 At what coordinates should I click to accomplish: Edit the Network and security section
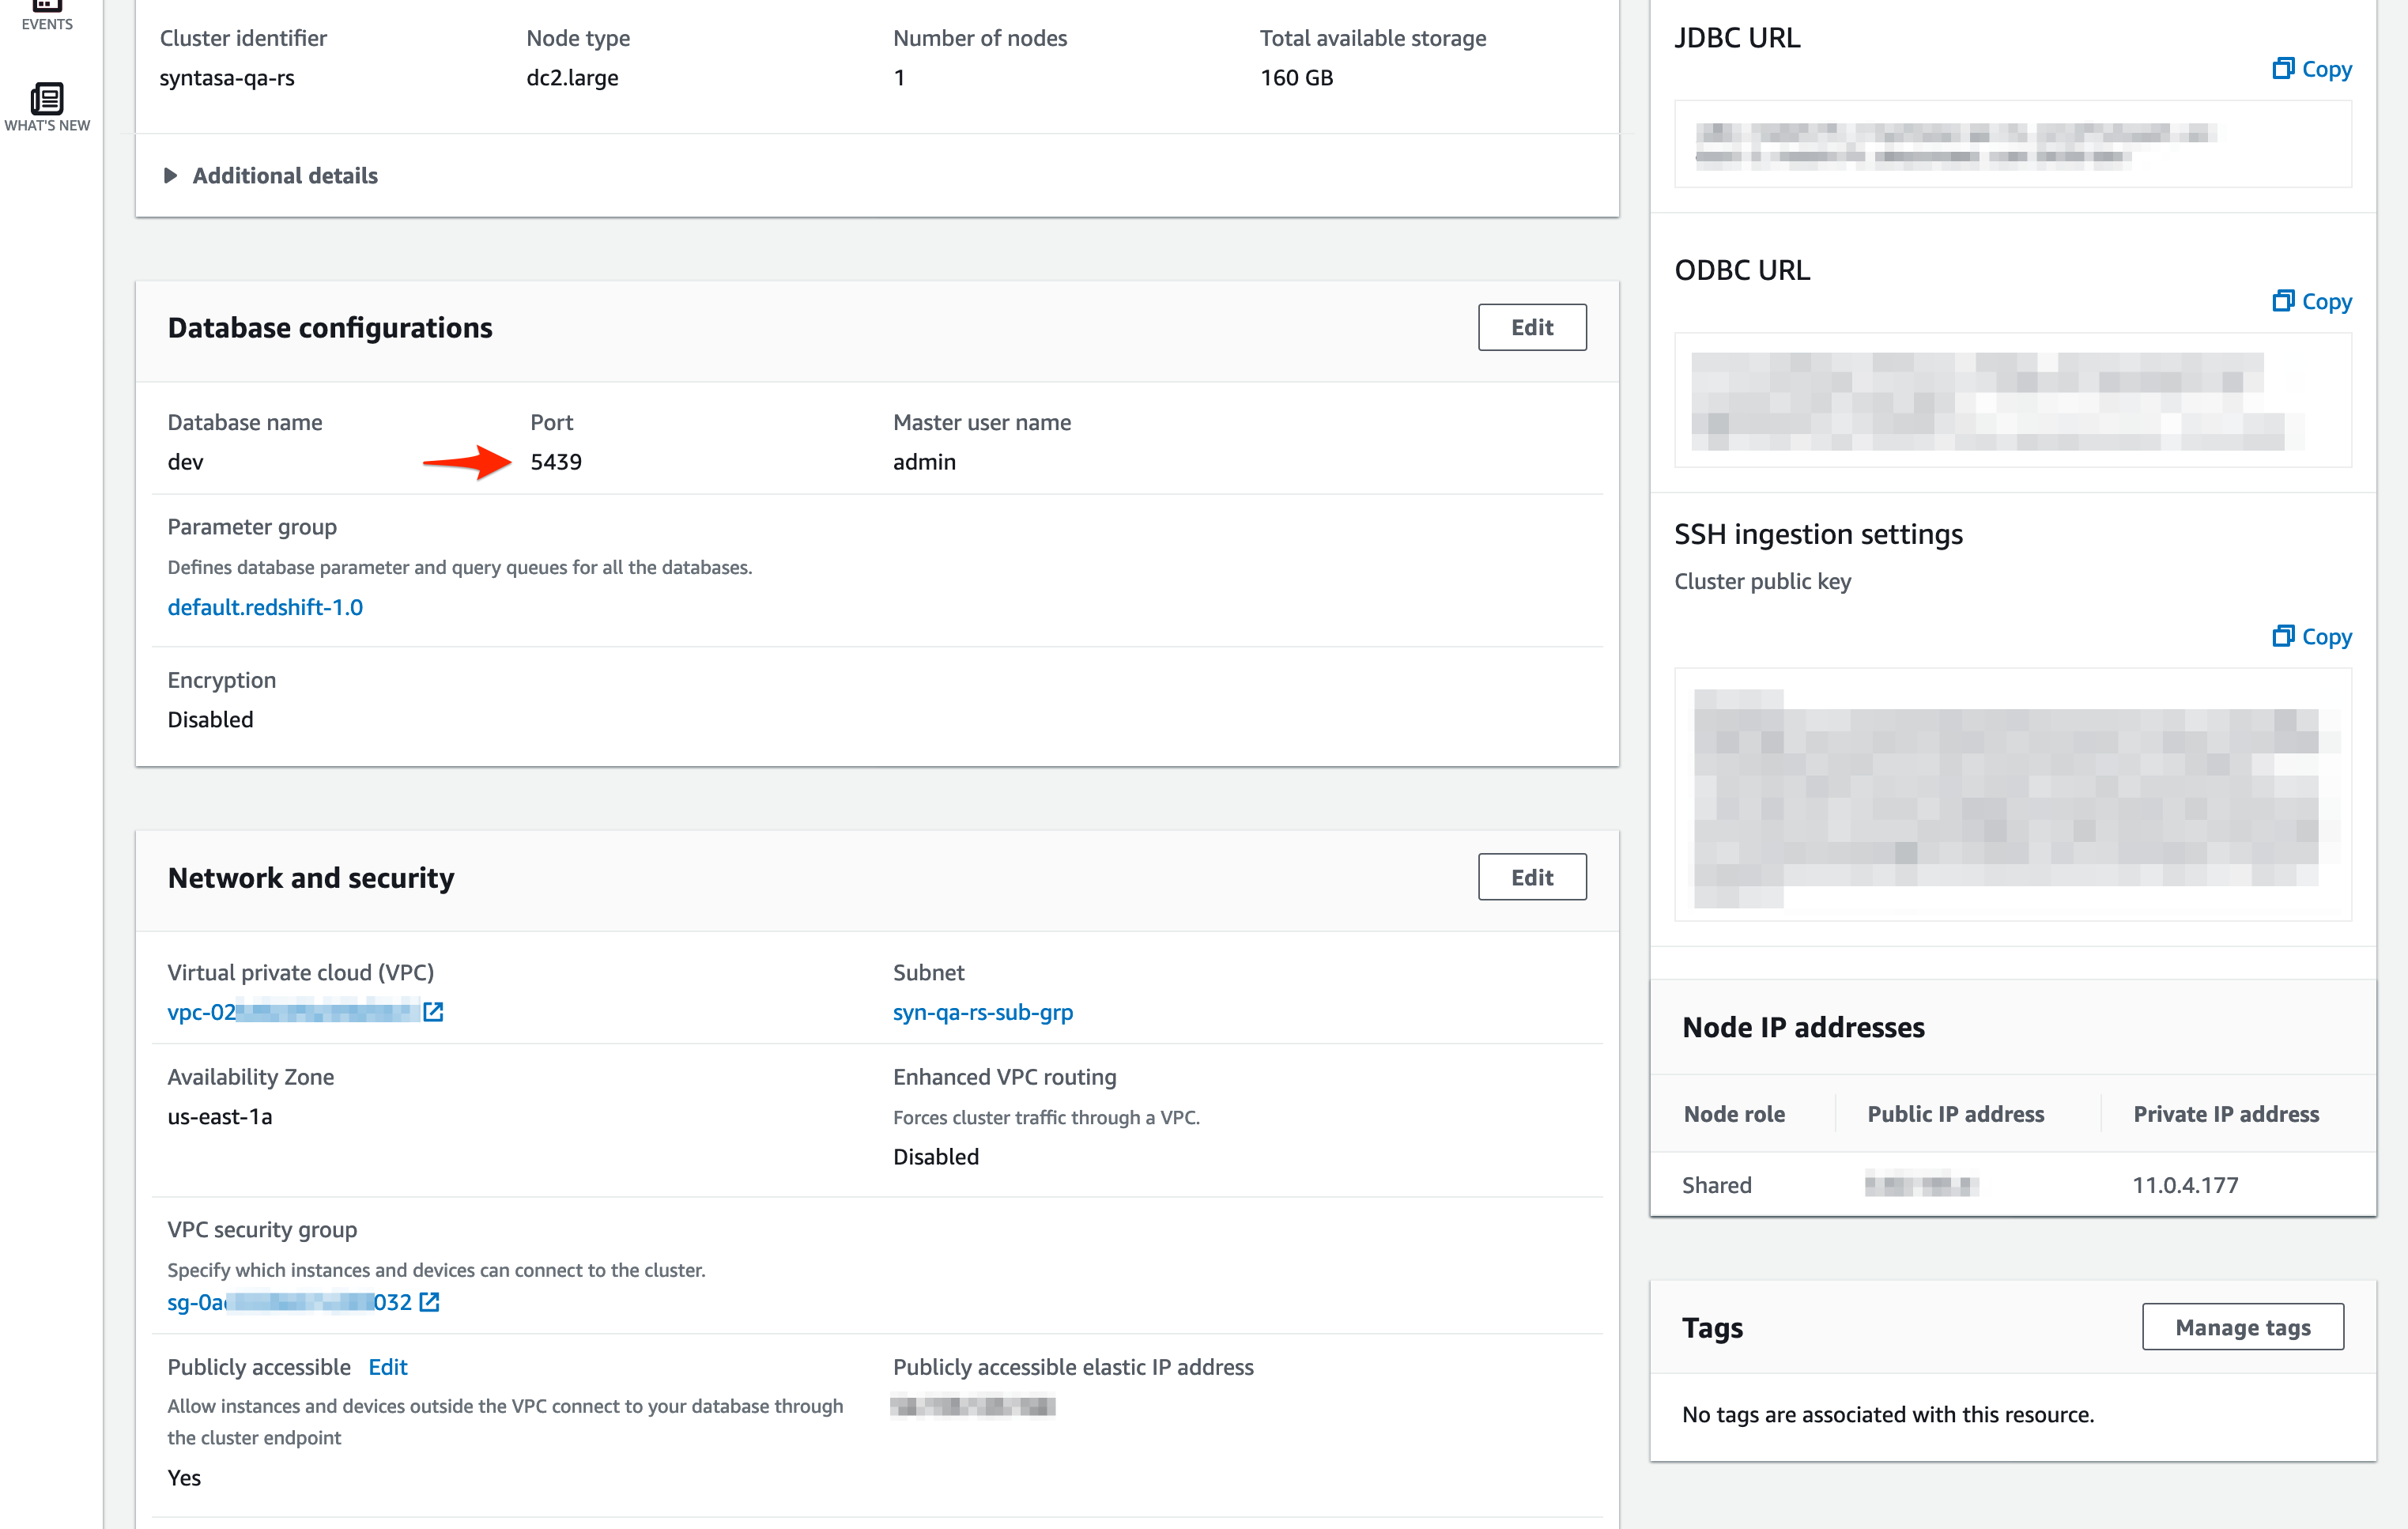coord(1531,877)
